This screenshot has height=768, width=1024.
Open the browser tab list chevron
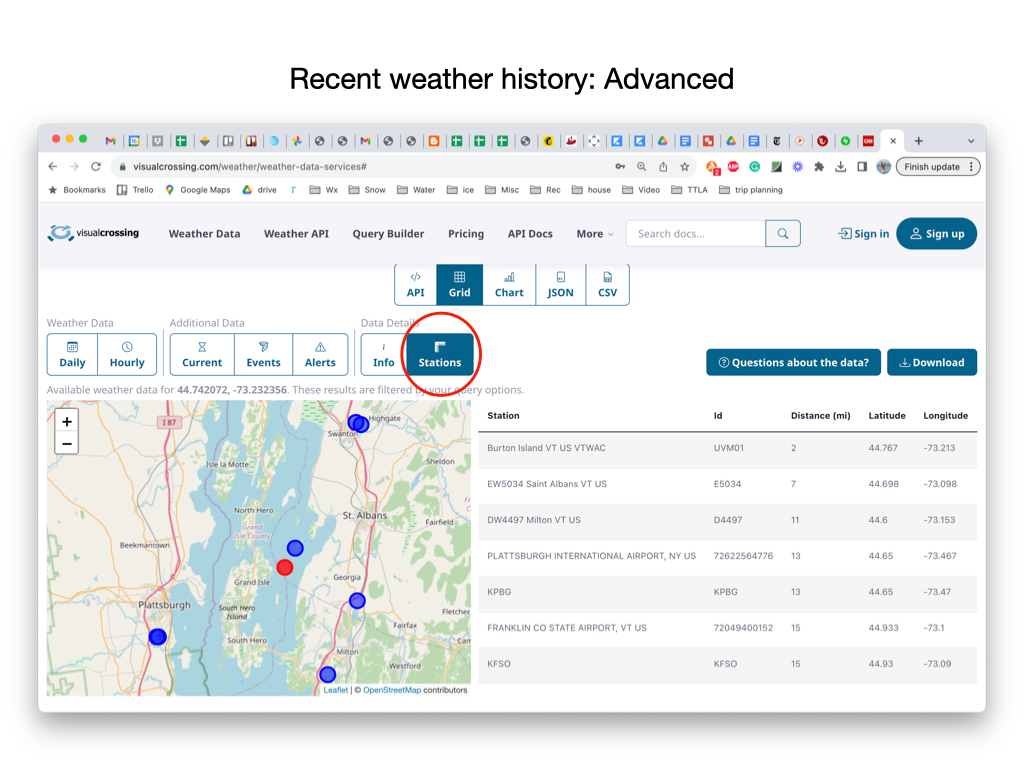[x=970, y=141]
